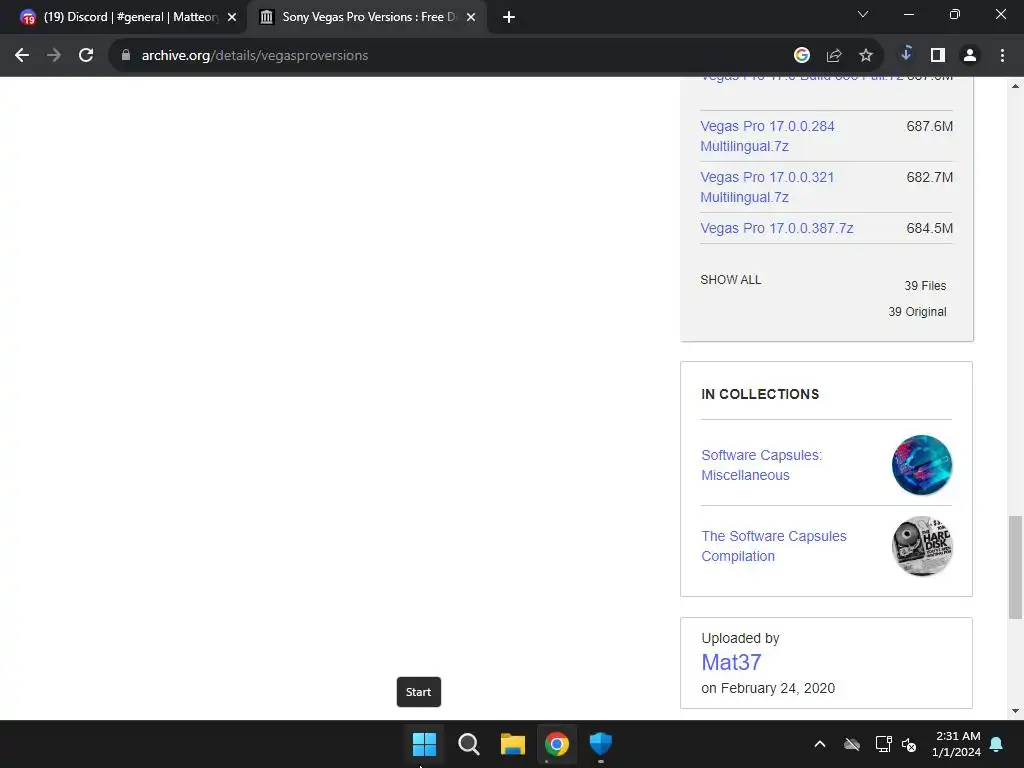
Task: Open The Software Capsules Compilation link
Action: coord(774,546)
